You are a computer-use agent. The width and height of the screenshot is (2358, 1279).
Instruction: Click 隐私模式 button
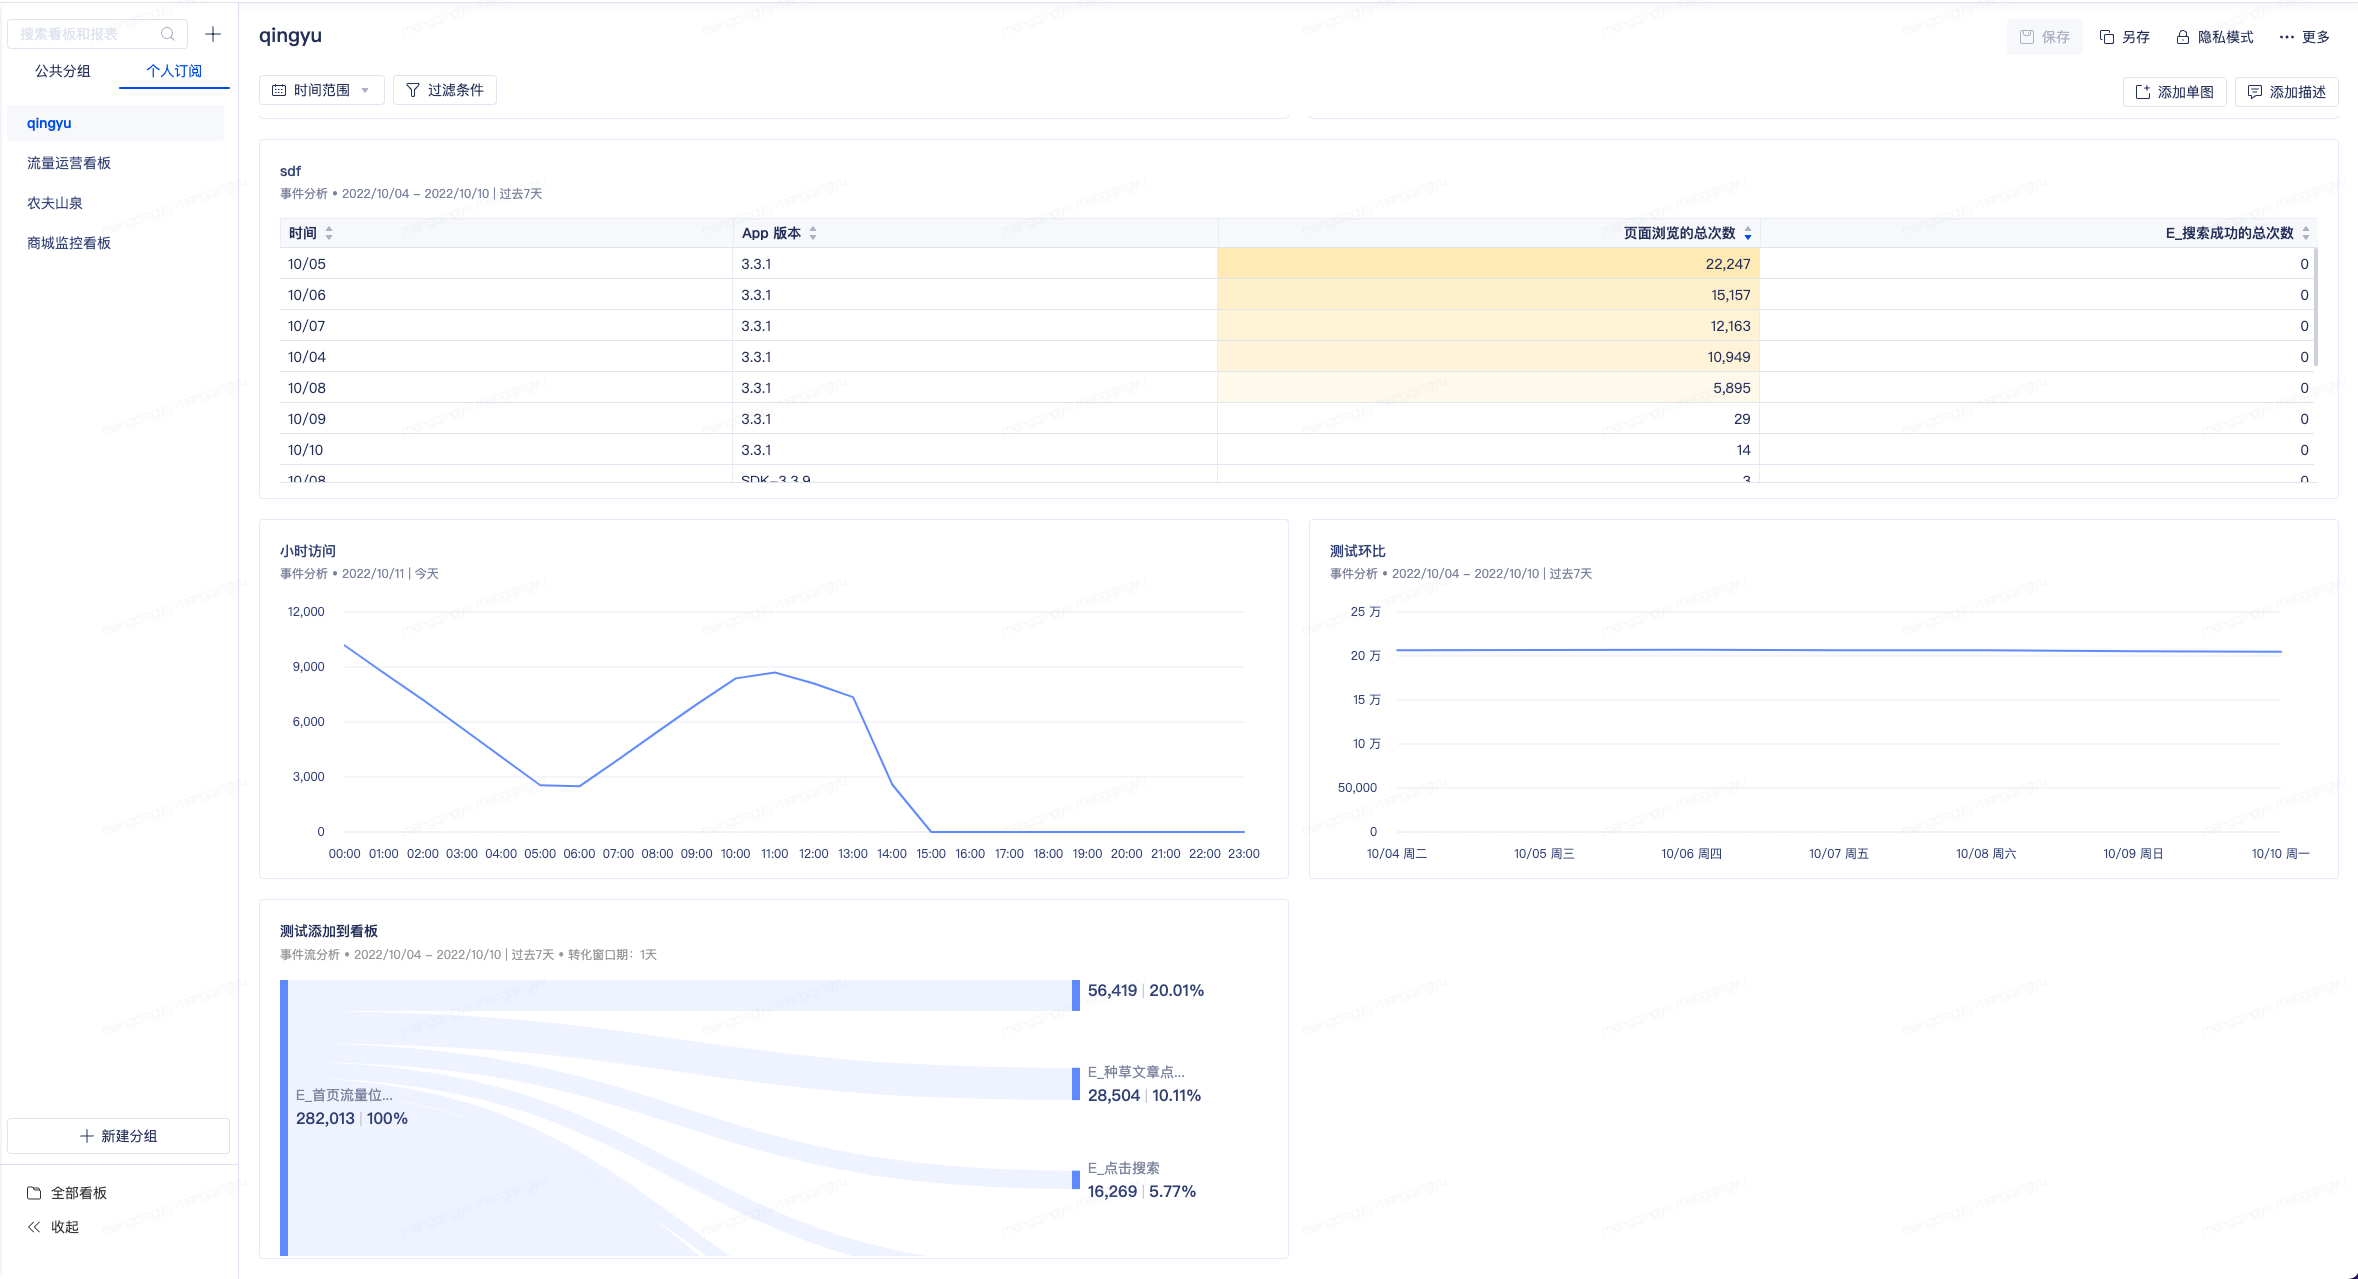click(2215, 37)
